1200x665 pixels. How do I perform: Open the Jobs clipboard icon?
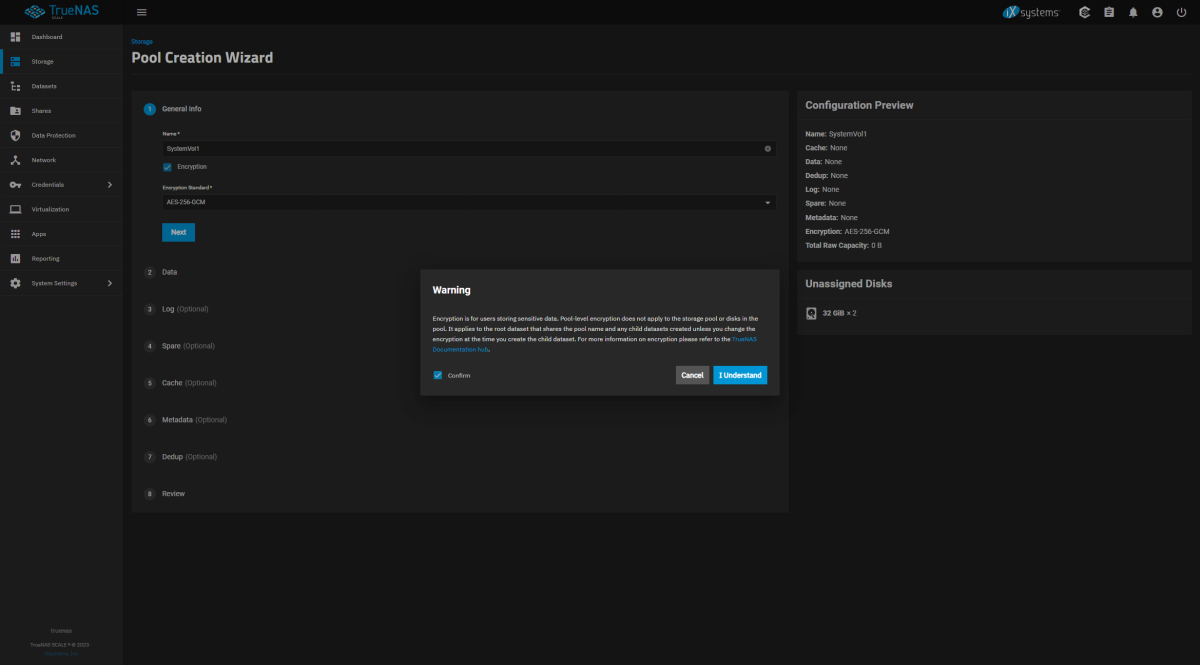click(x=1109, y=12)
